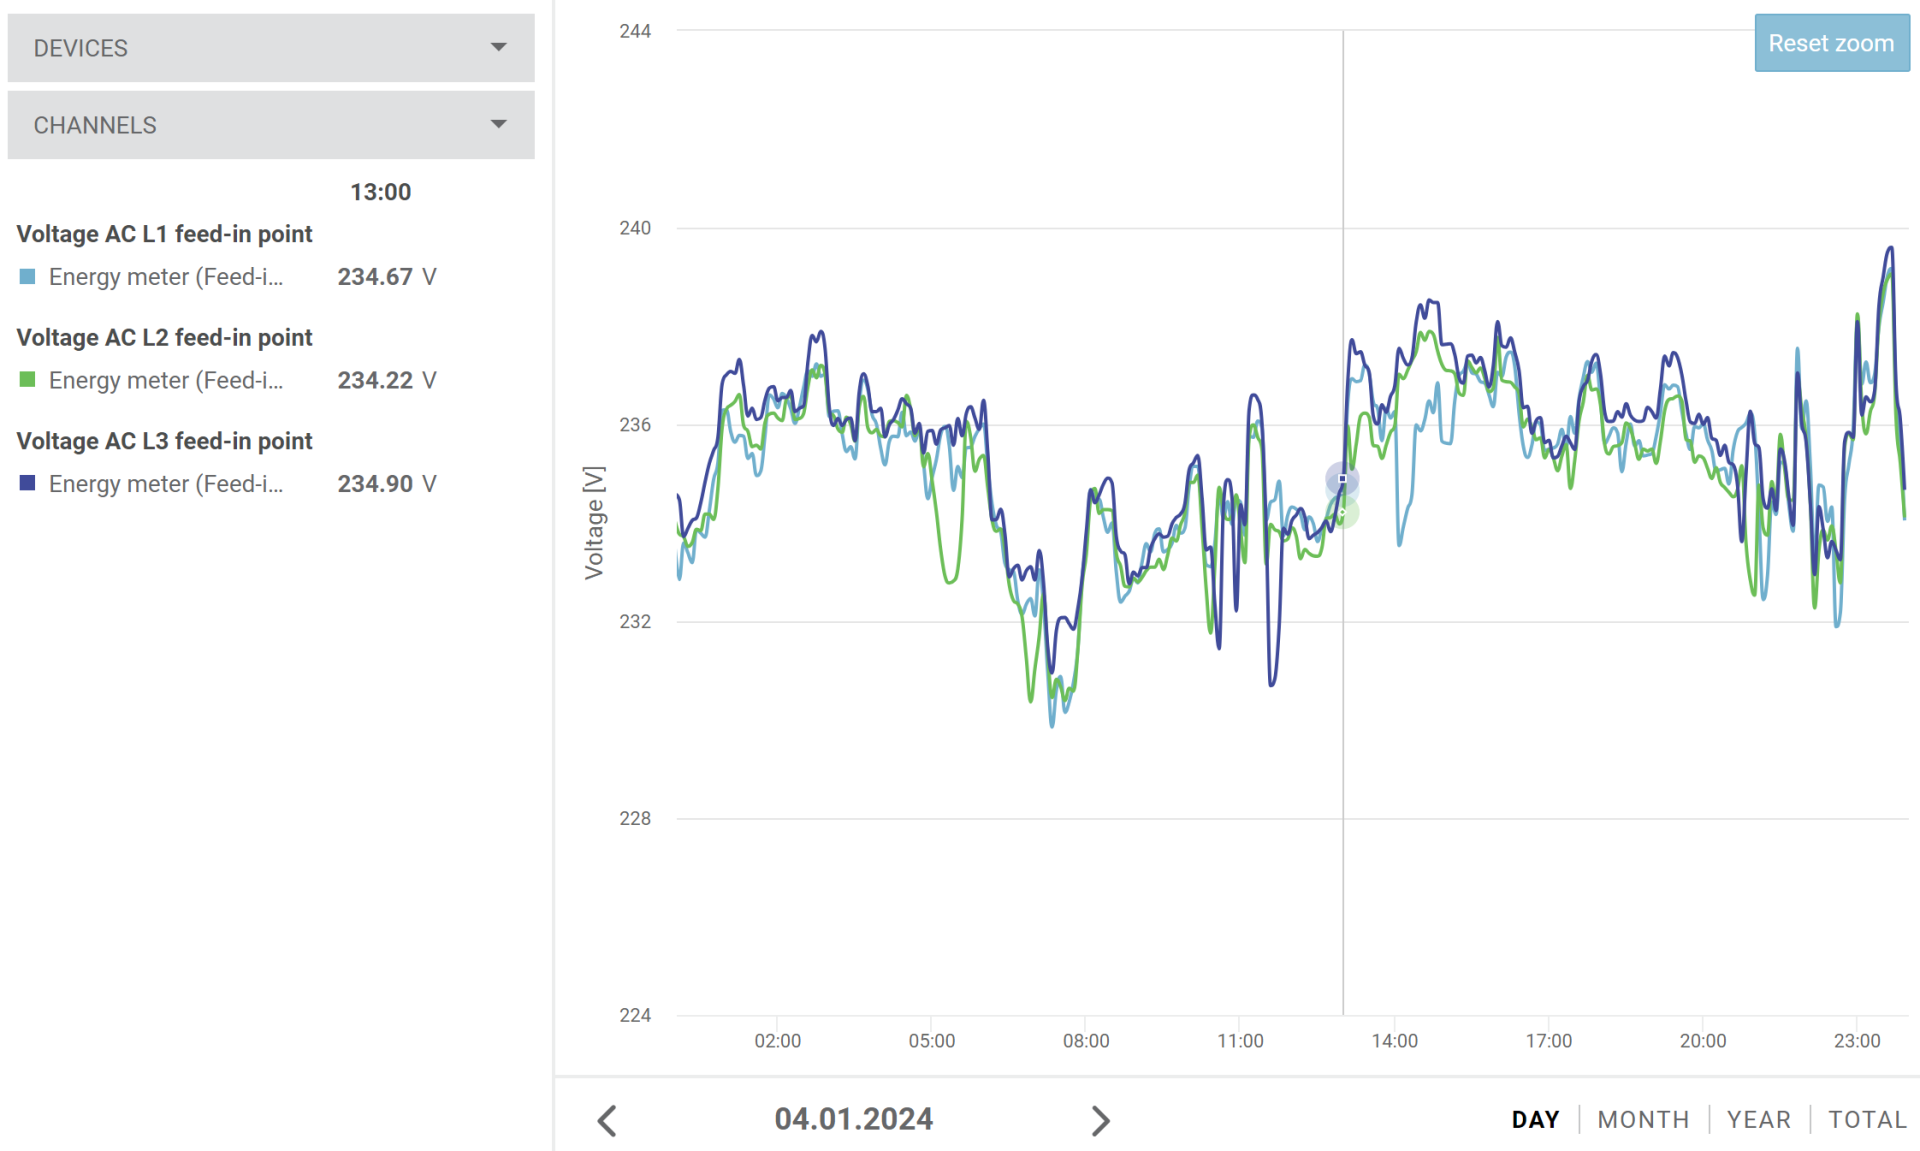Click the Reset zoom button
Viewport: 1920px width, 1151px height.
click(x=1830, y=43)
